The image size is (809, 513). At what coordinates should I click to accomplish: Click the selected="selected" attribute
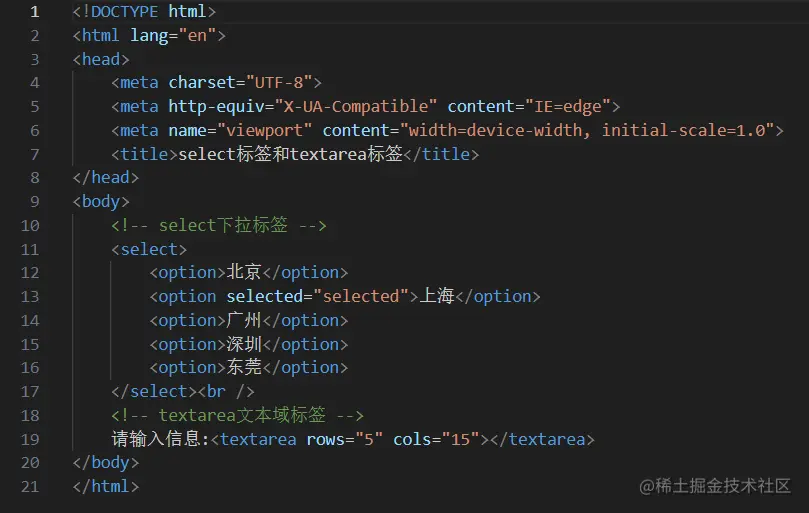[313, 296]
